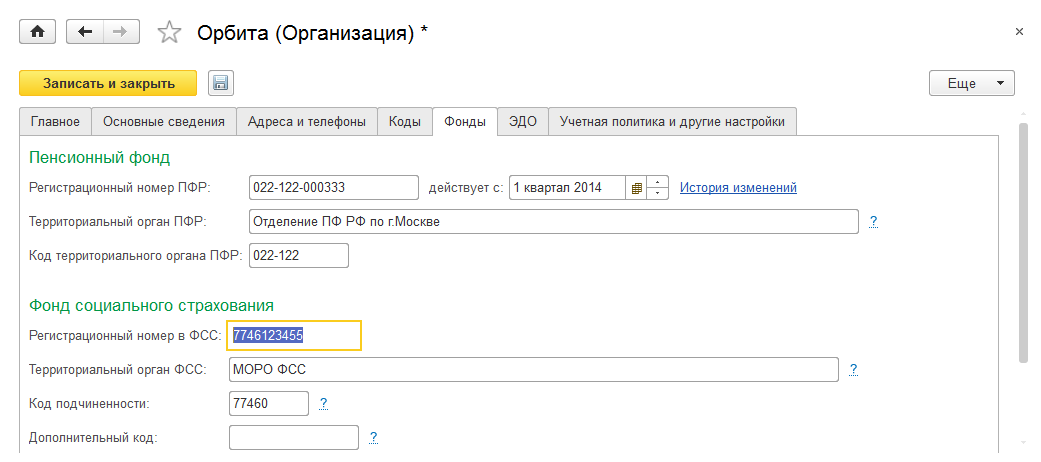Open the История изменений link
This screenshot has width=1041, height=462.
738,188
